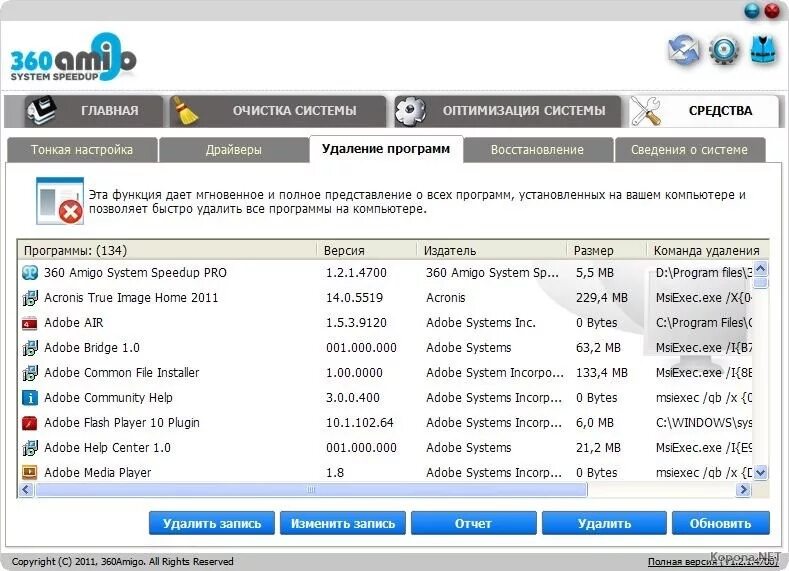Click the life vest help icon
789x571 pixels.
click(x=763, y=50)
